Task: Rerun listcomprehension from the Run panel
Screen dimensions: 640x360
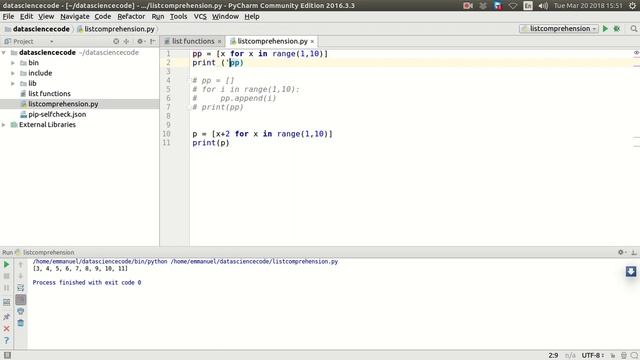Action: click(x=7, y=265)
